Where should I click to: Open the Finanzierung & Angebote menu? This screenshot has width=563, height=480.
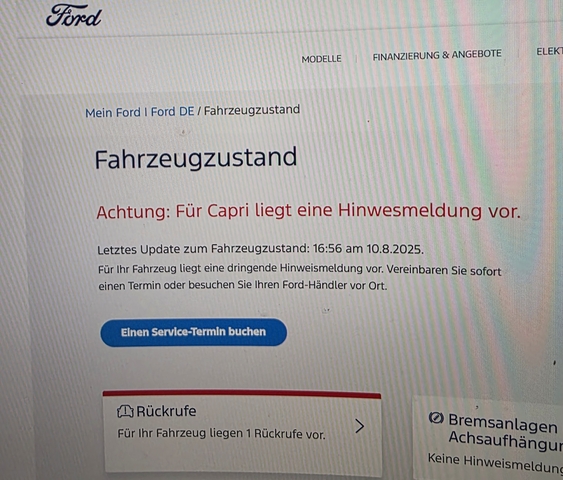[437, 55]
